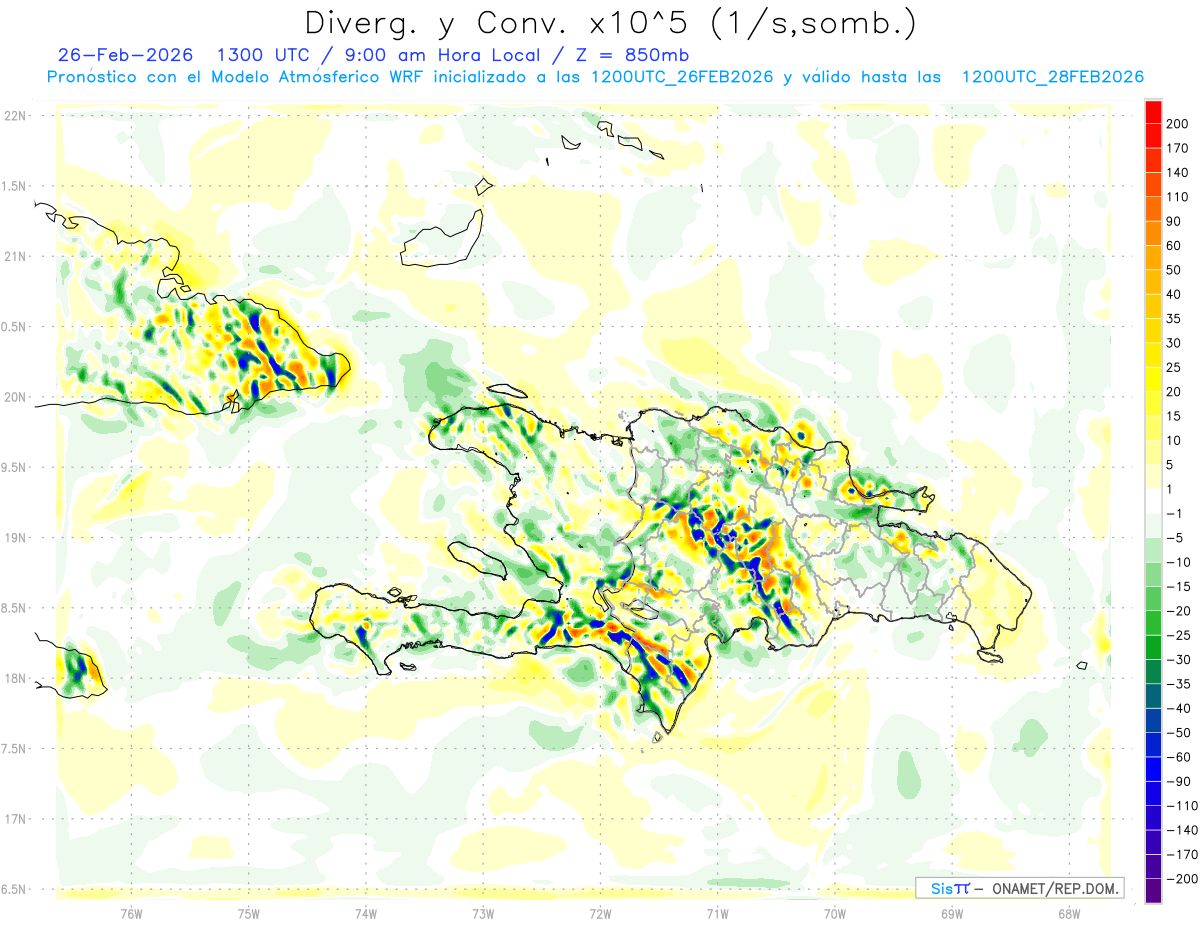Click the "0.5N" latitude label
The height and width of the screenshot is (927, 1200).
pos(15,327)
